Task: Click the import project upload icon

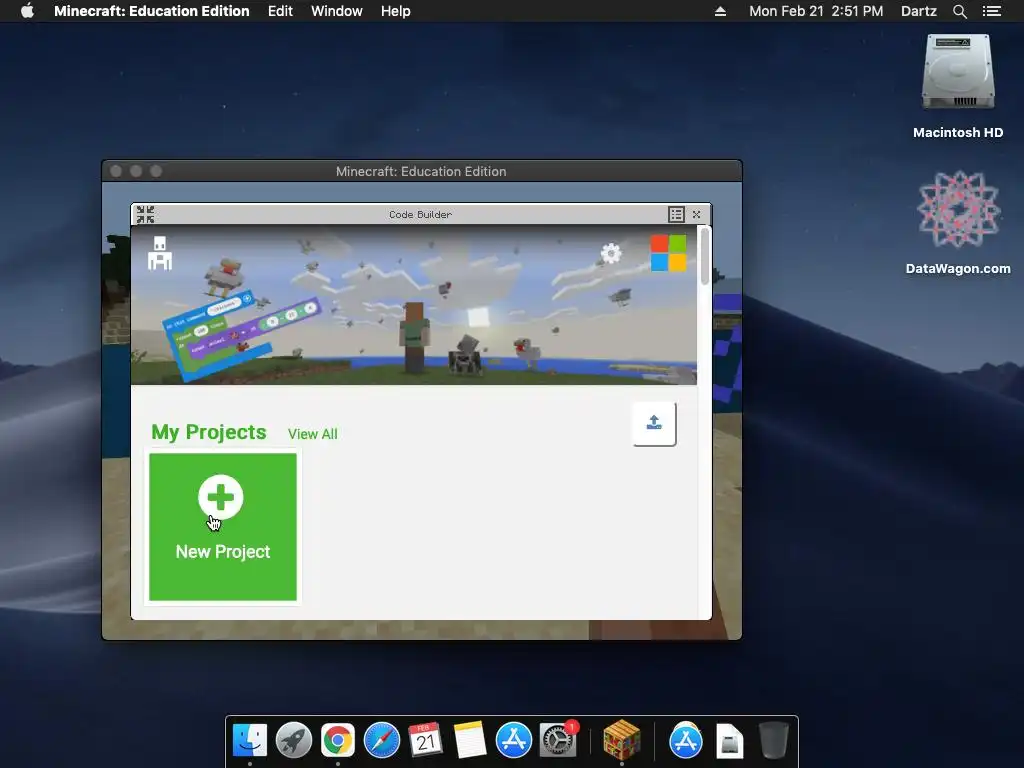Action: (x=654, y=423)
